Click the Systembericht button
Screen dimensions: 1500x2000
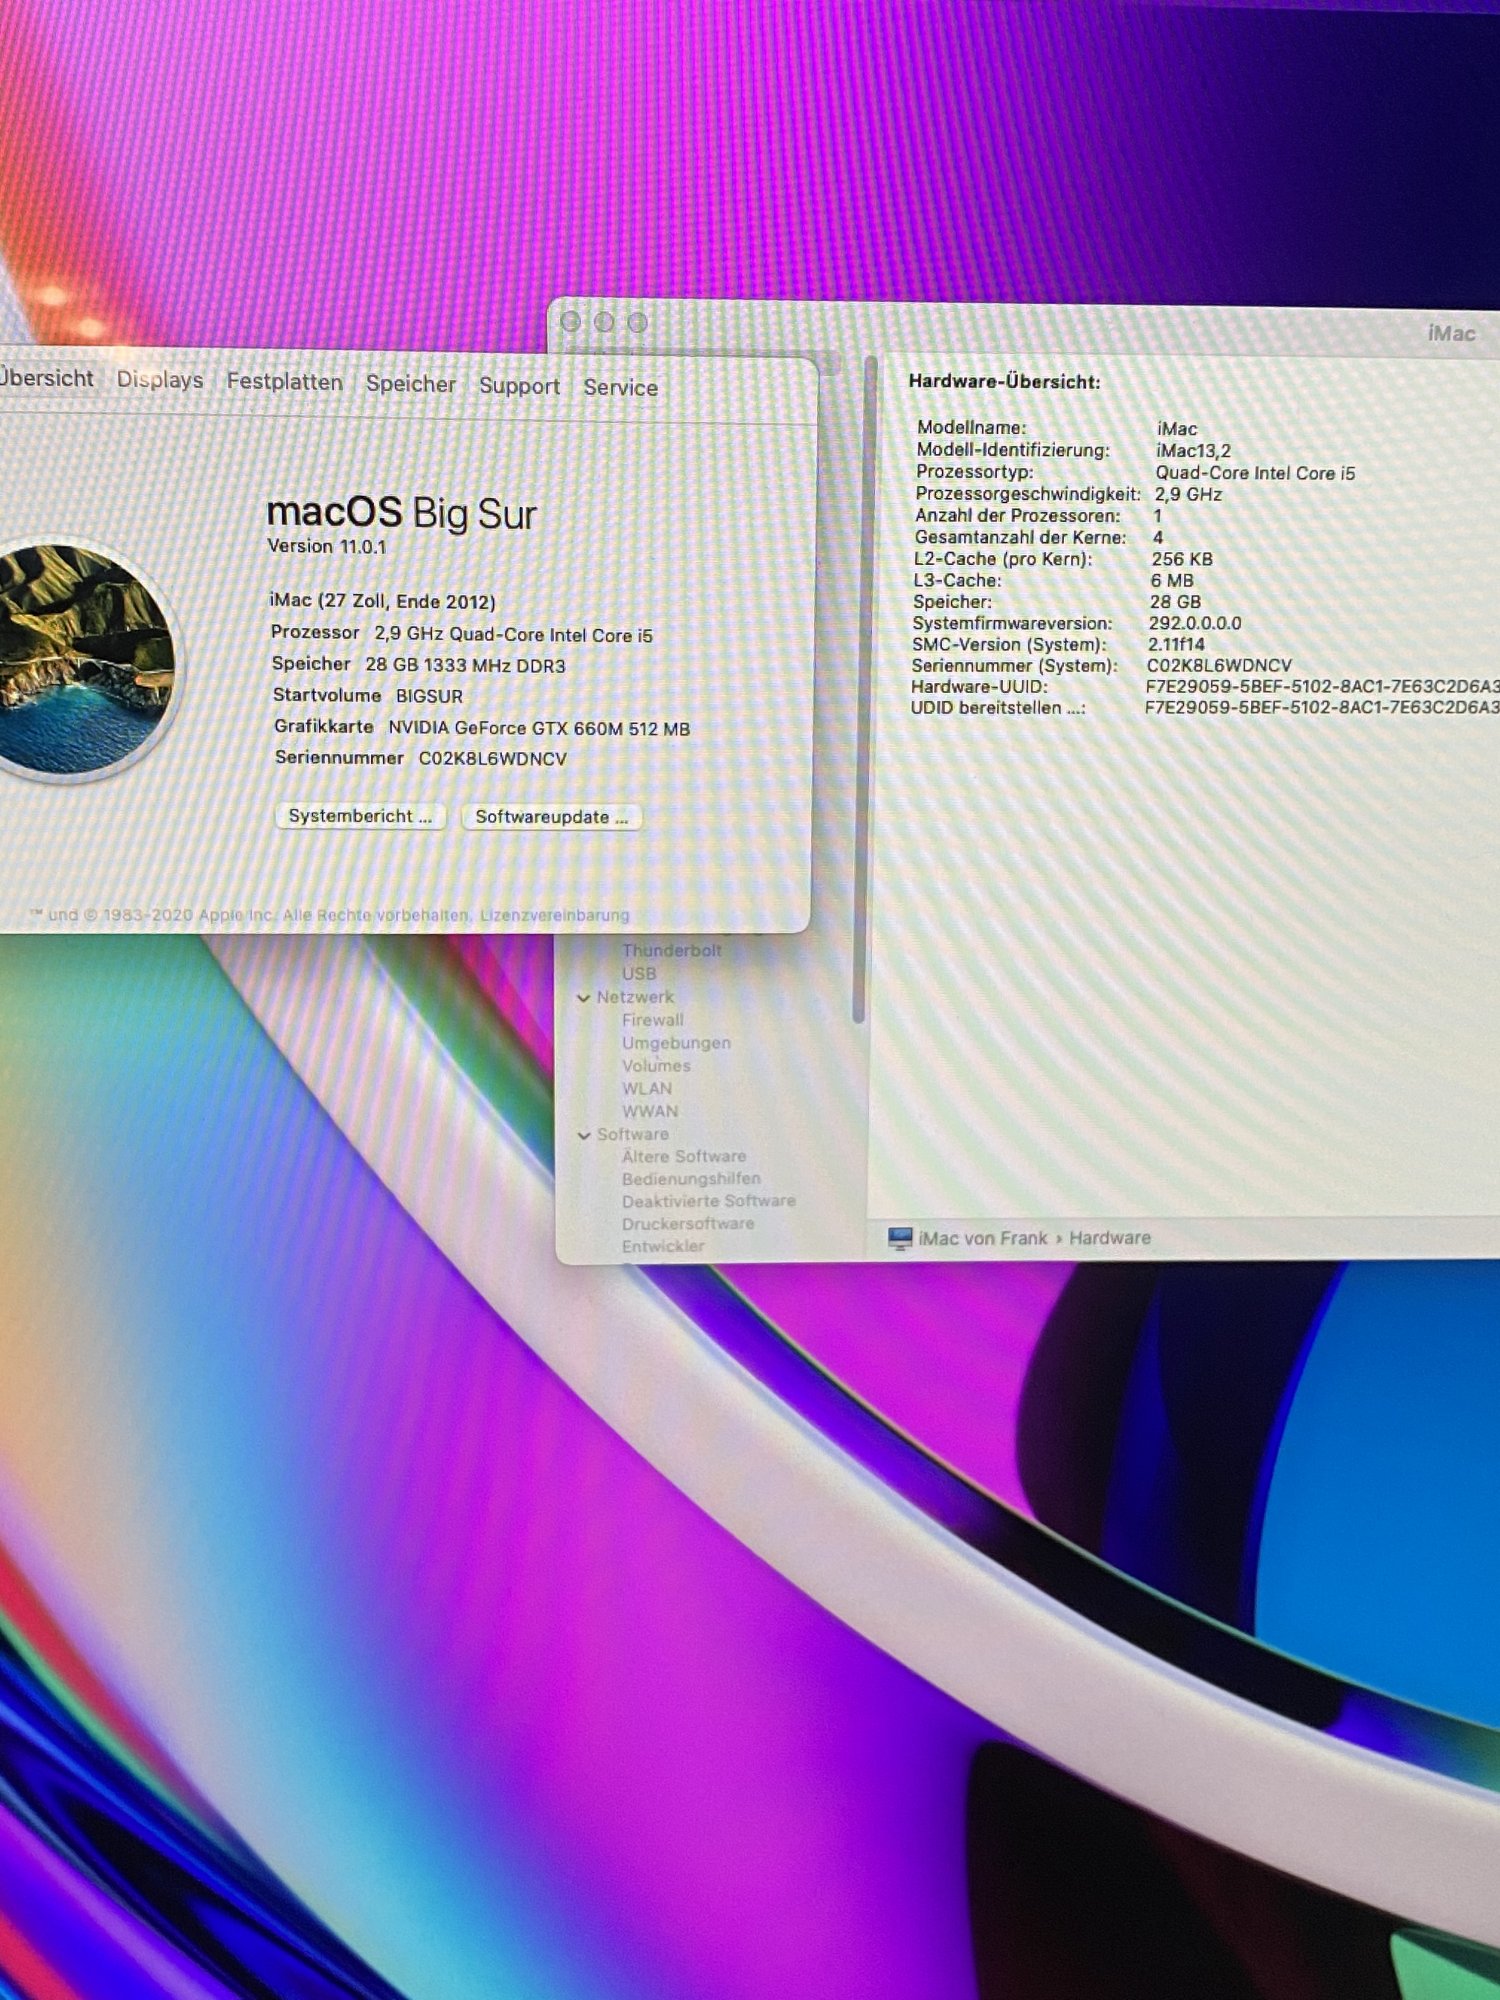(x=360, y=816)
